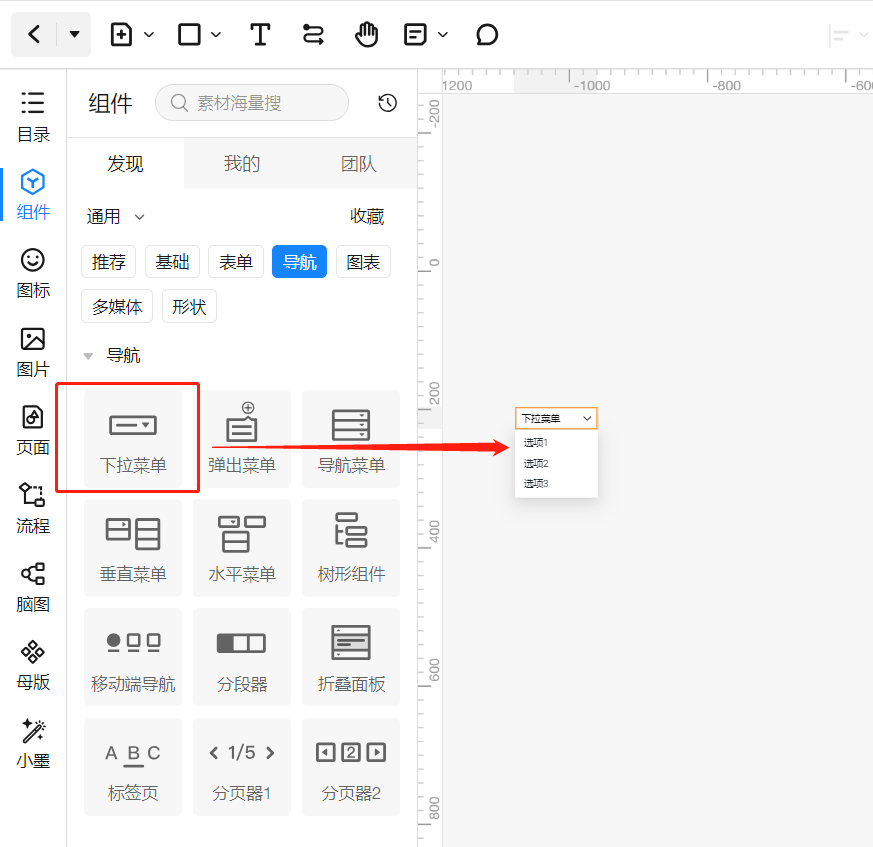Viewport: 873px width, 847px height.
Task: Click the 素材海量搜 search field
Action: click(252, 102)
